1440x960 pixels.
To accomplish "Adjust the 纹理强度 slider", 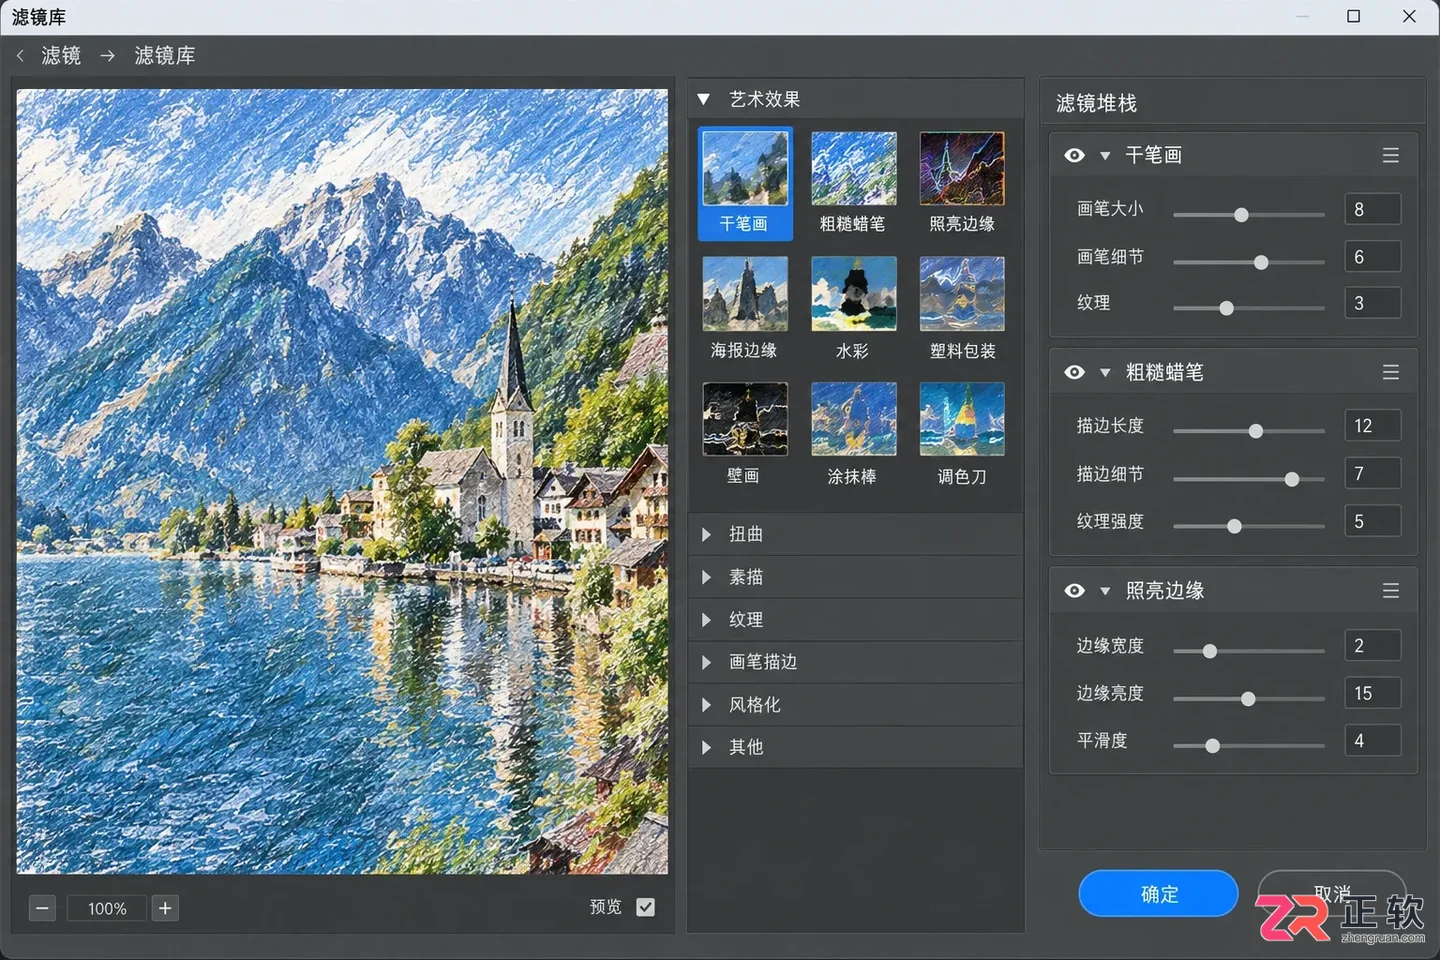I will point(1249,526).
